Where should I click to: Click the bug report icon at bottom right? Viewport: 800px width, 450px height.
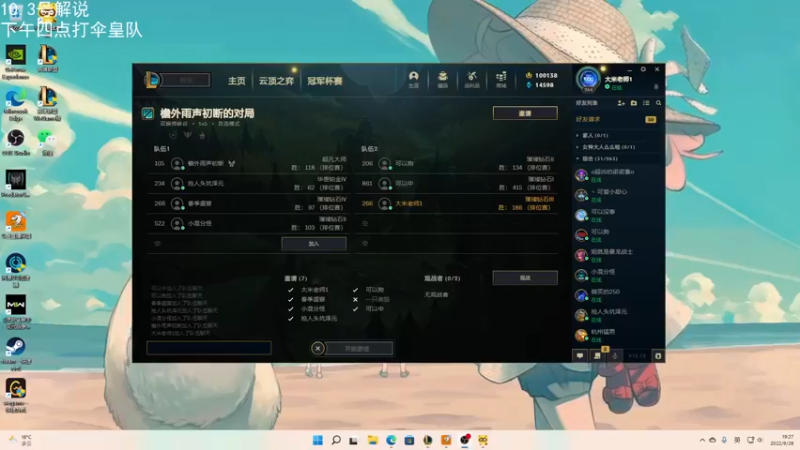(658, 356)
